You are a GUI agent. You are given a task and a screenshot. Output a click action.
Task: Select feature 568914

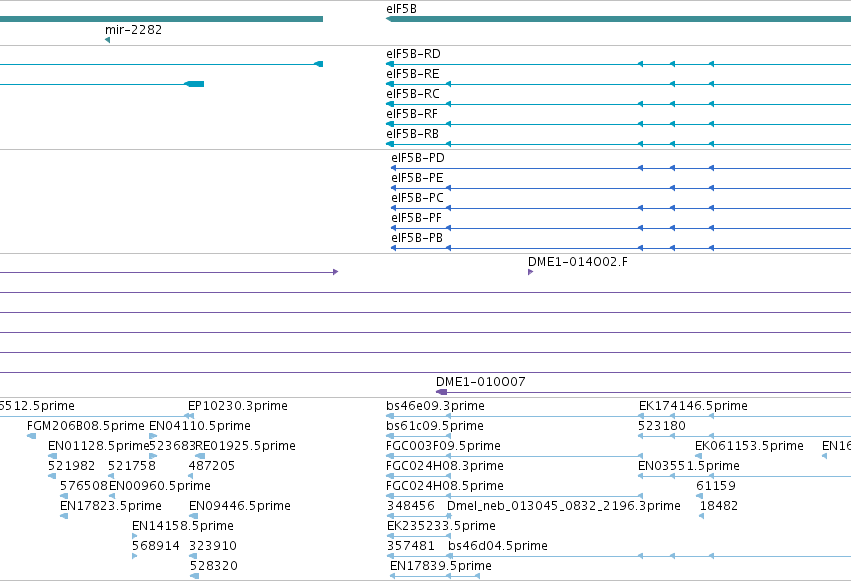click(156, 546)
